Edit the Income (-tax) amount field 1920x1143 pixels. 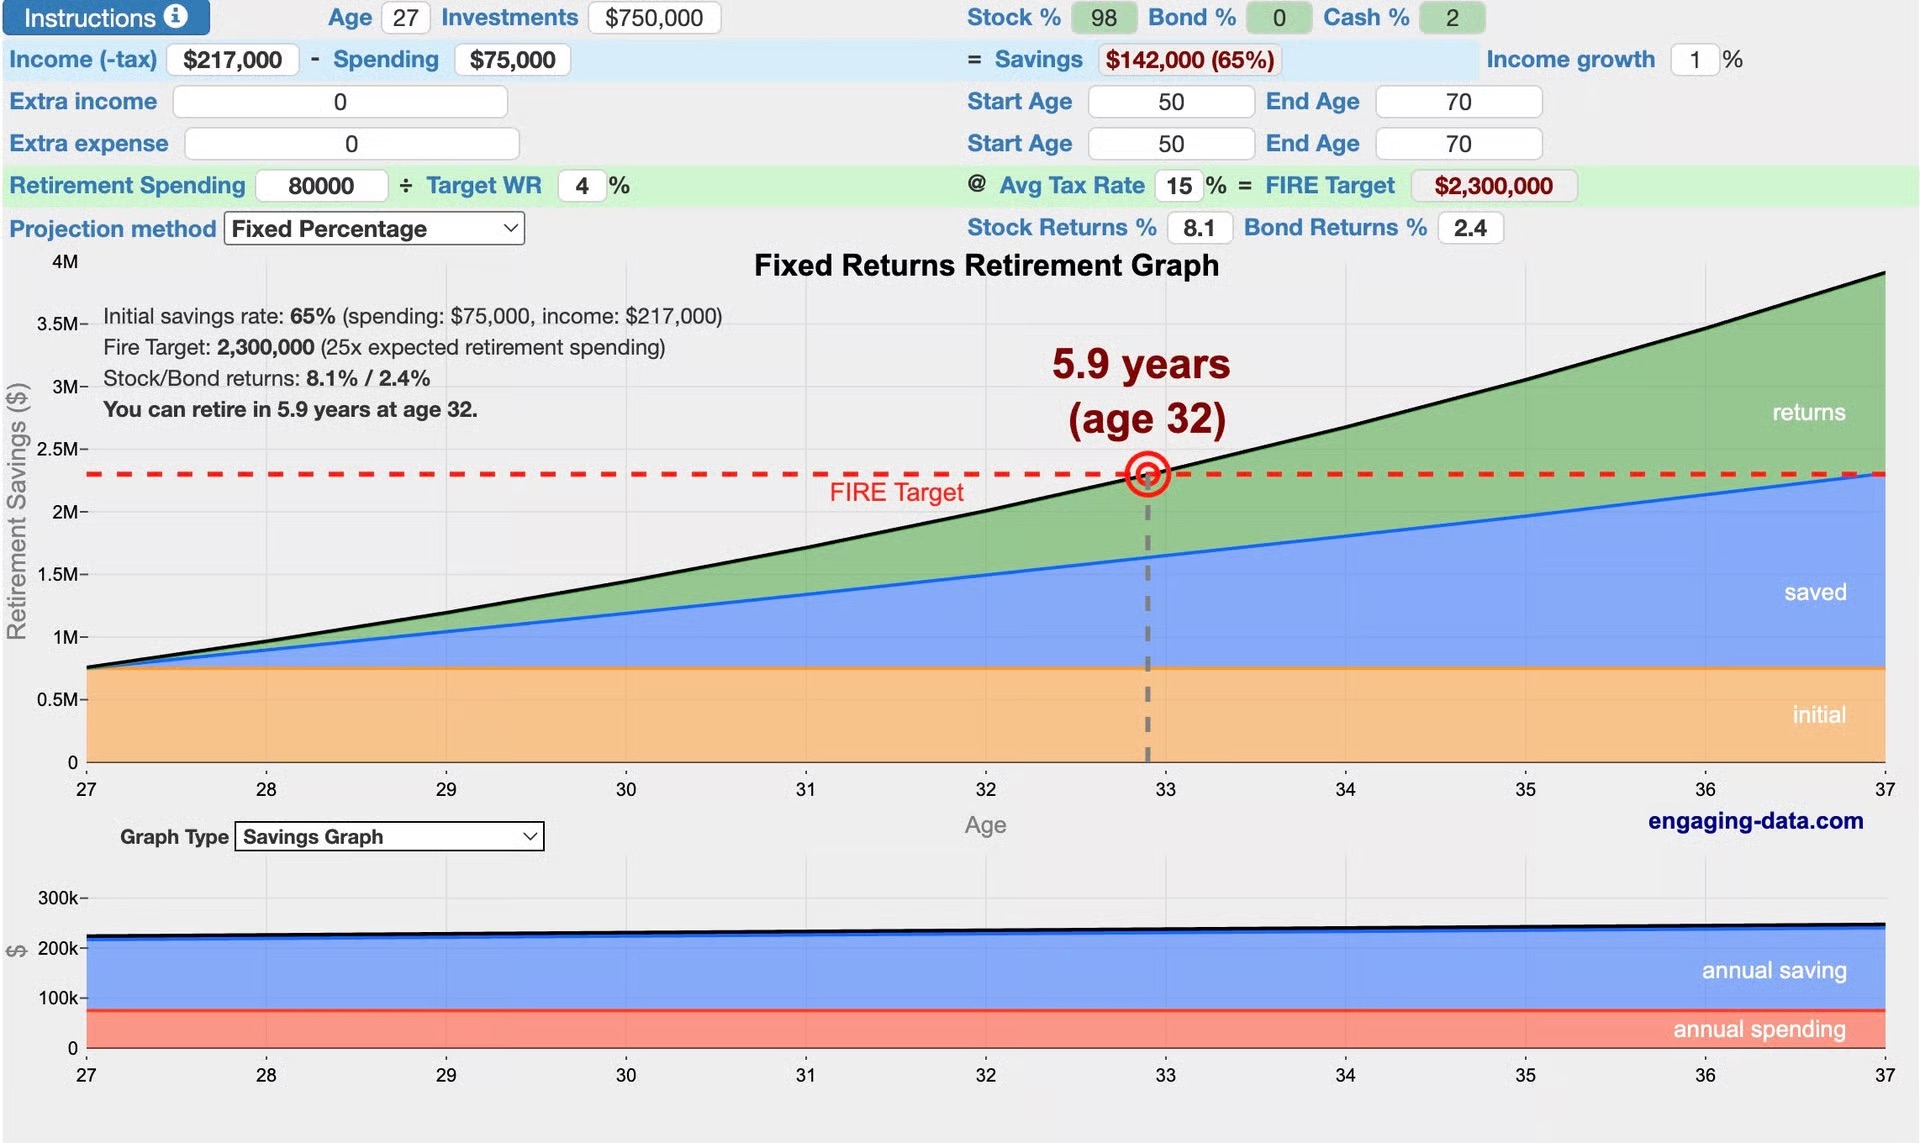[232, 60]
